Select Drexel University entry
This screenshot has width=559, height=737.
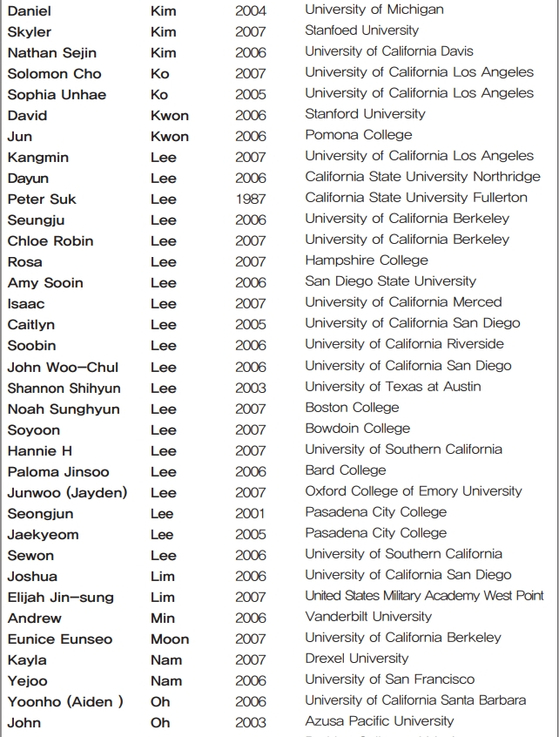356,658
